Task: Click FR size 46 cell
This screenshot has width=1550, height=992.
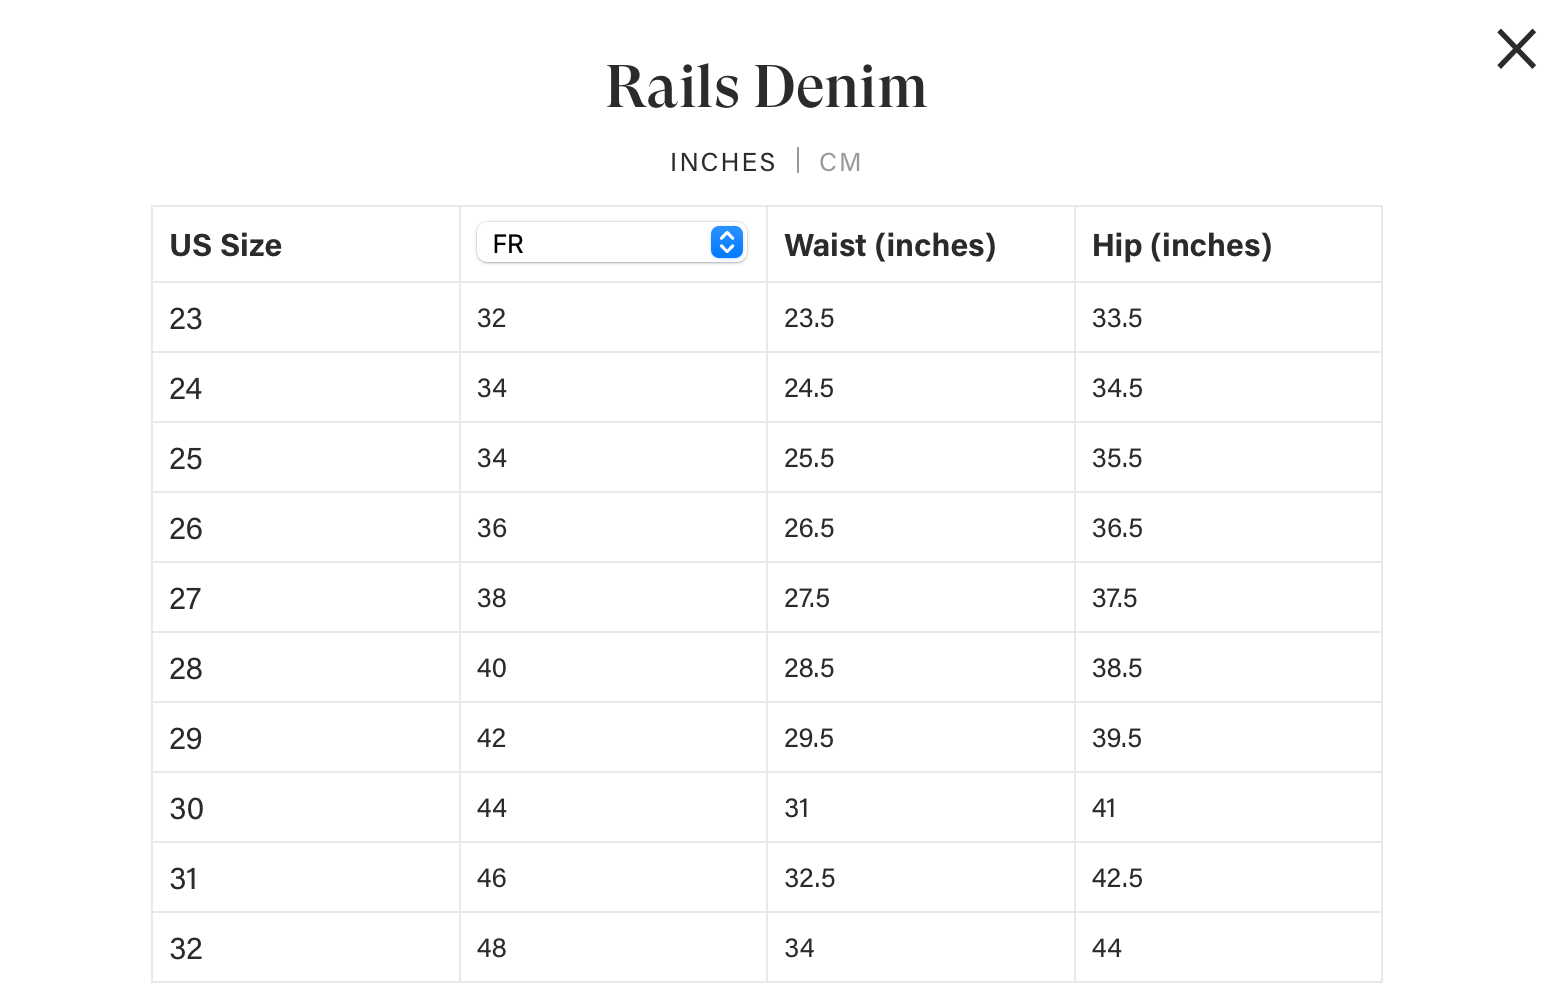Action: click(x=492, y=879)
